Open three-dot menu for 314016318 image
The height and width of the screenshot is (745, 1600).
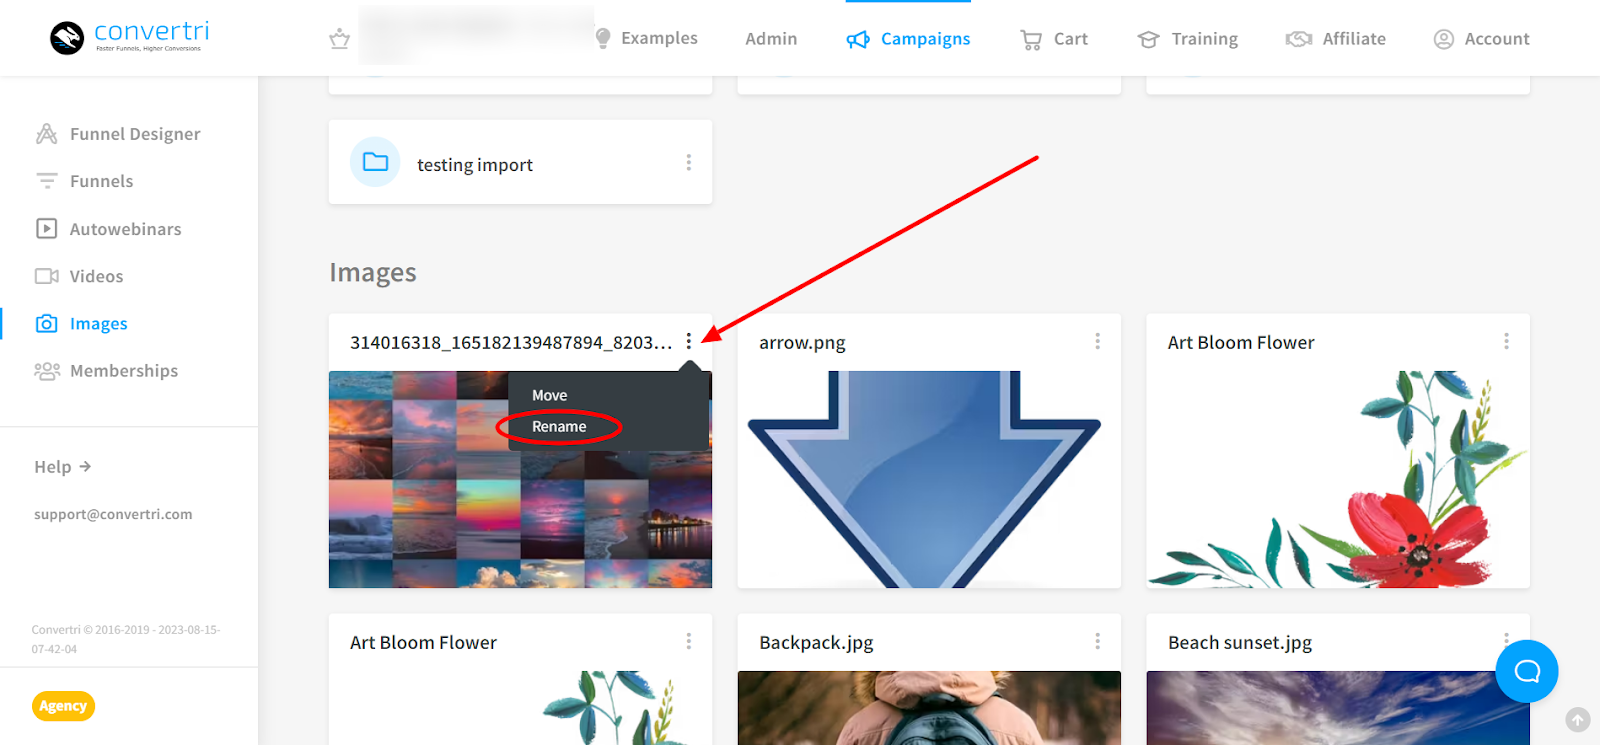tap(689, 341)
